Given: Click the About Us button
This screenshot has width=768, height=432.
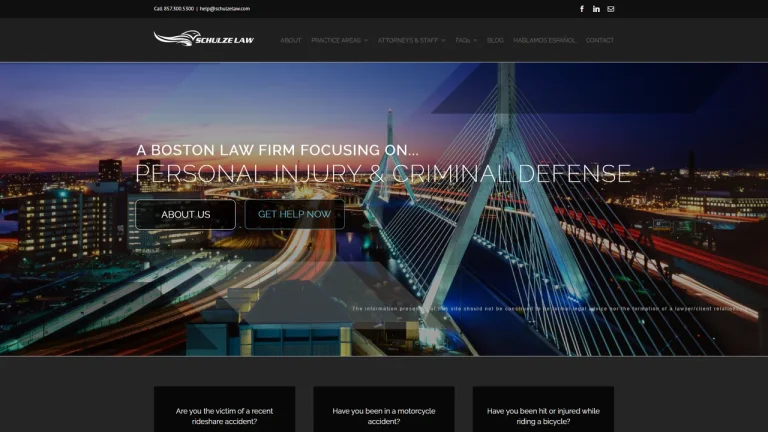Looking at the screenshot, I should pos(186,215).
